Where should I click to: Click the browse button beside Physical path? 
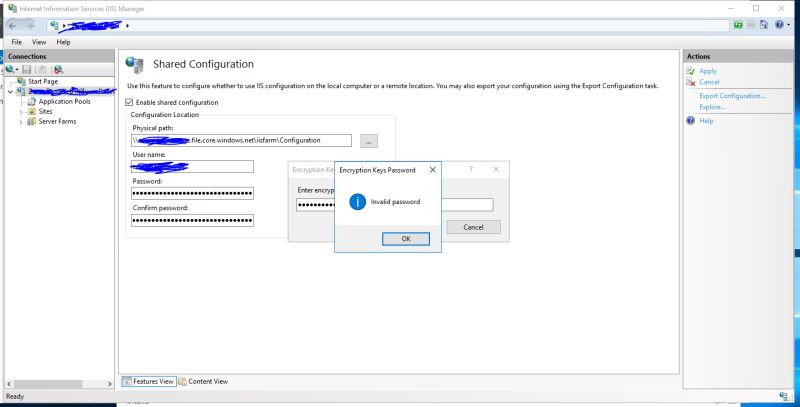369,141
